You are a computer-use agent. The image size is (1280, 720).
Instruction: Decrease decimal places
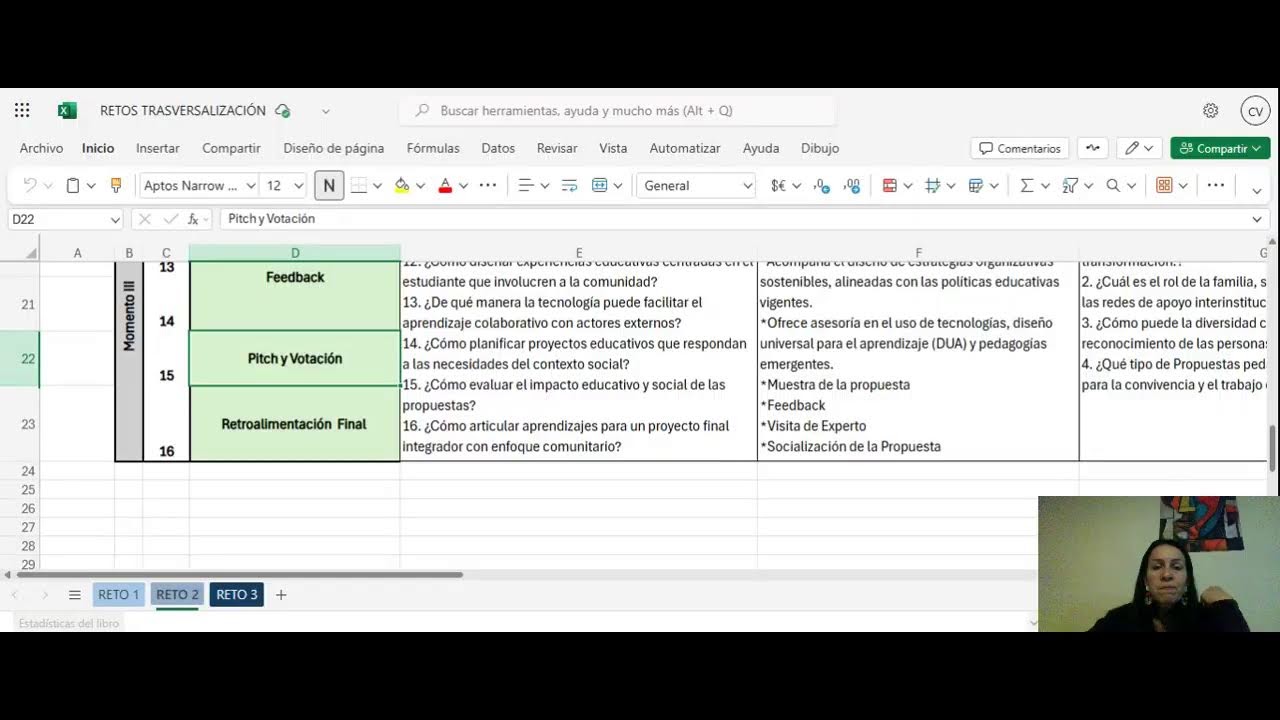pos(821,185)
